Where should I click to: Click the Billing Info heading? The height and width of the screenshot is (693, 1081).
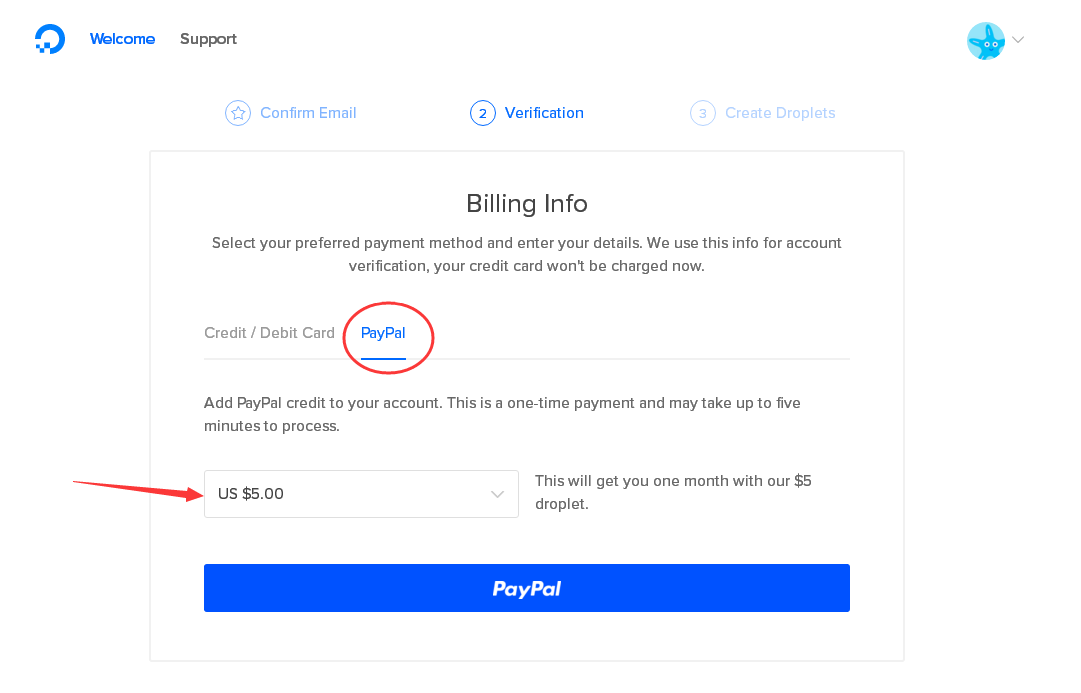(x=527, y=203)
